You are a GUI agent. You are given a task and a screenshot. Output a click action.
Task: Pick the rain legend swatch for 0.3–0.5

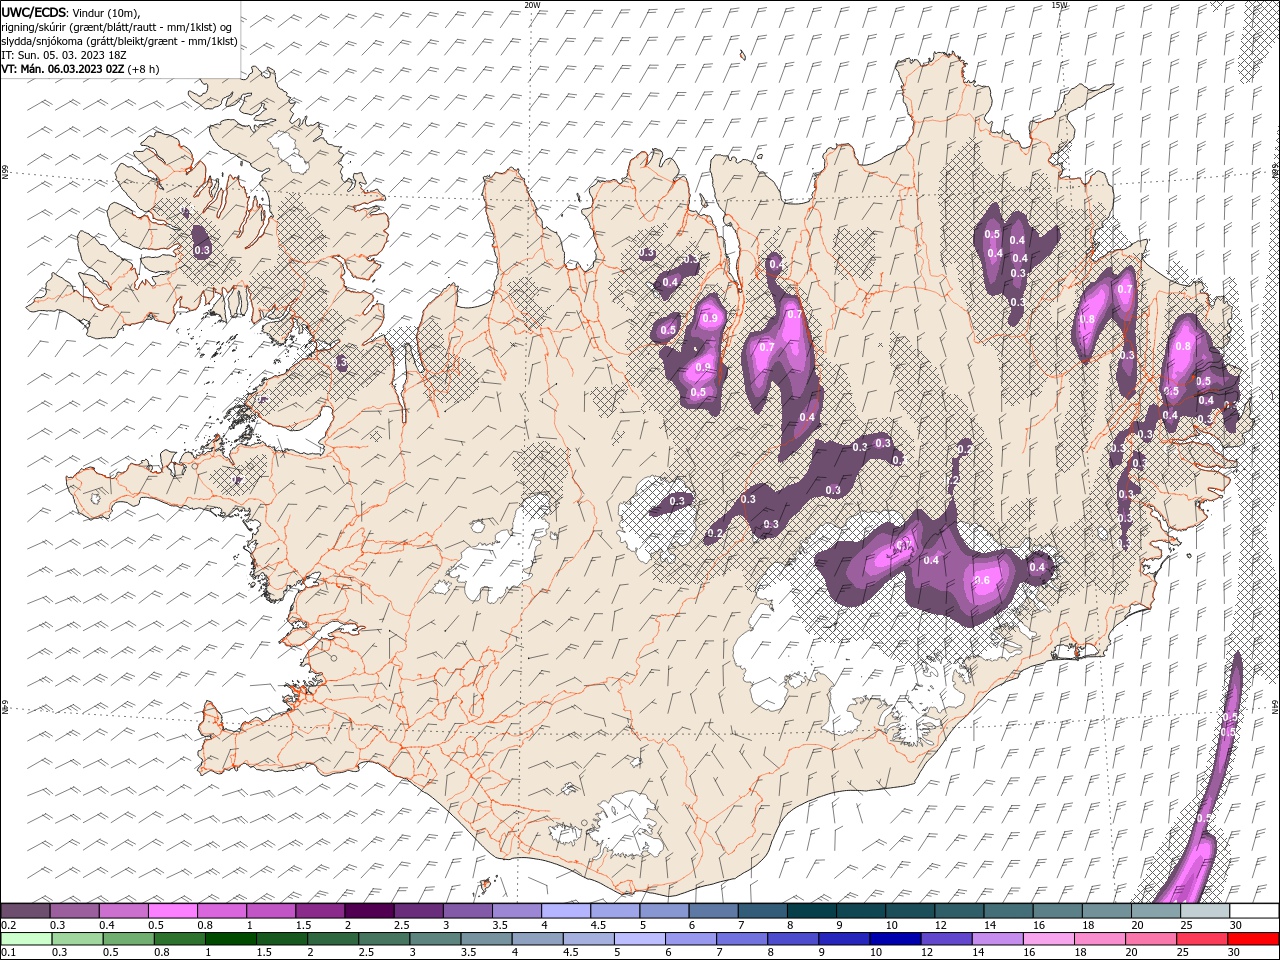[77, 938]
